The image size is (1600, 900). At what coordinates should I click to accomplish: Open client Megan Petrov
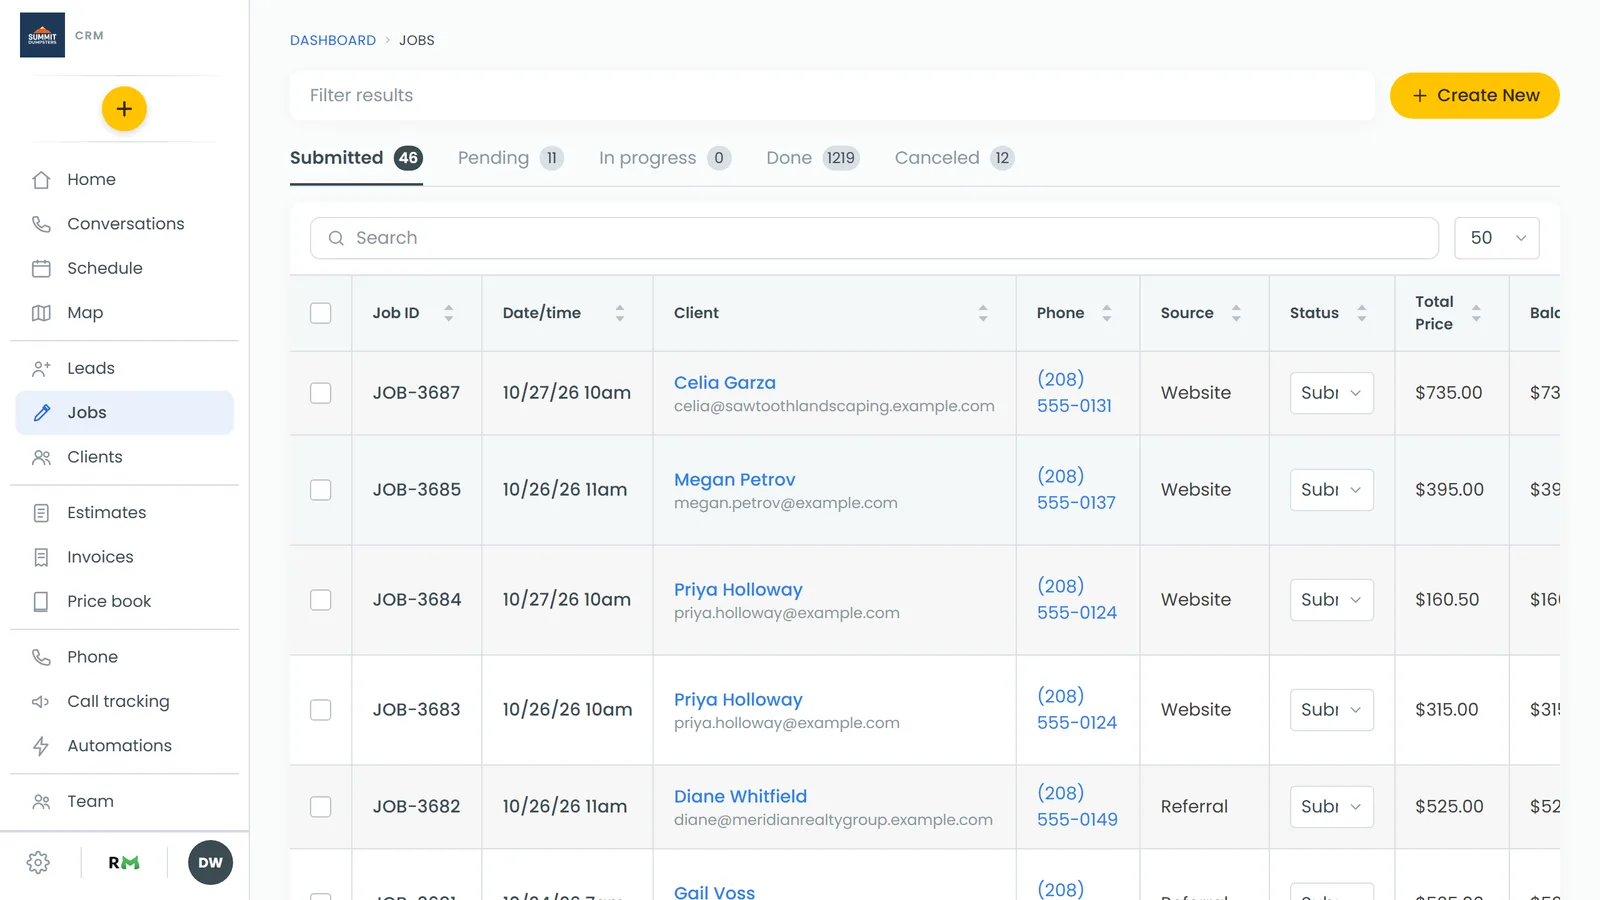pos(735,480)
